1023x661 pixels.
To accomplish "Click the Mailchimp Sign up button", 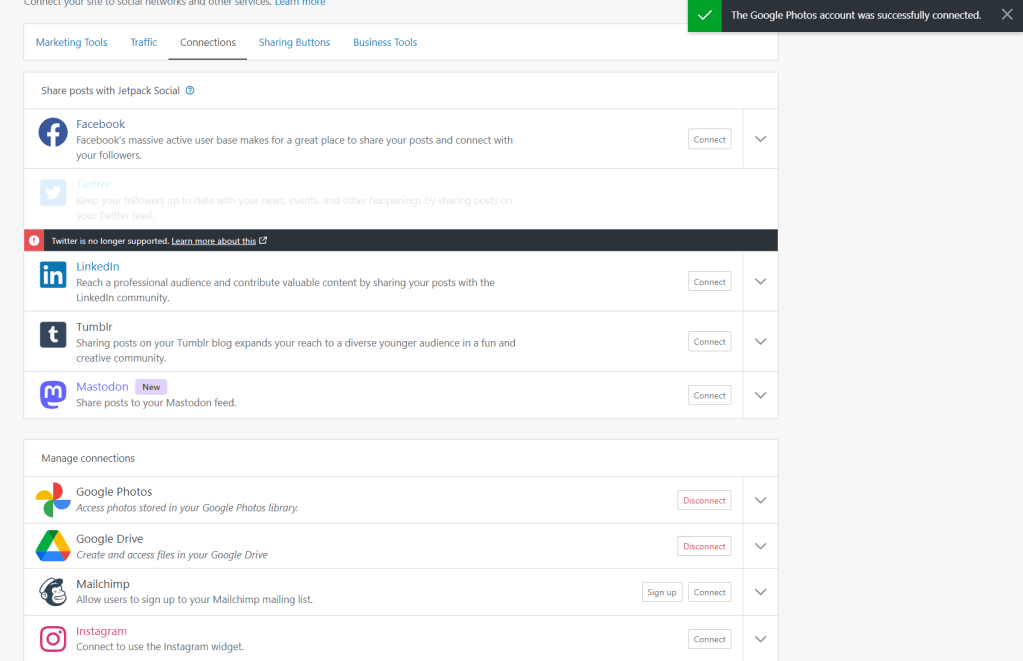I will pos(662,592).
